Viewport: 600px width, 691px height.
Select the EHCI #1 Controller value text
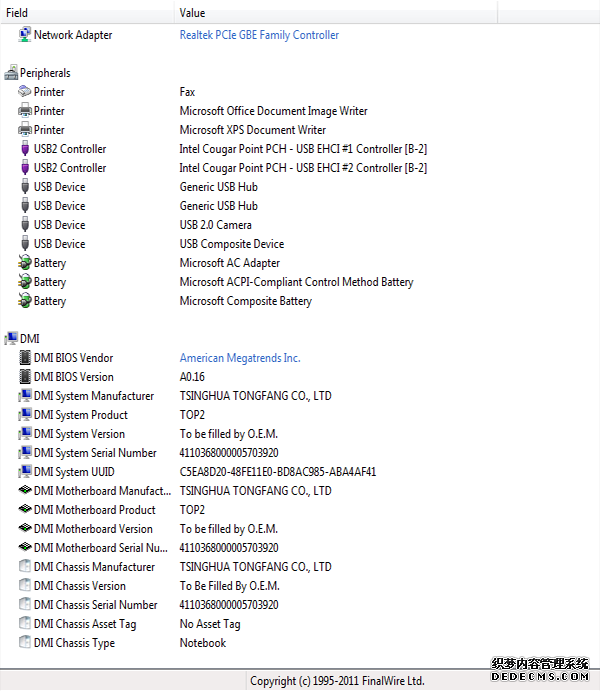303,149
